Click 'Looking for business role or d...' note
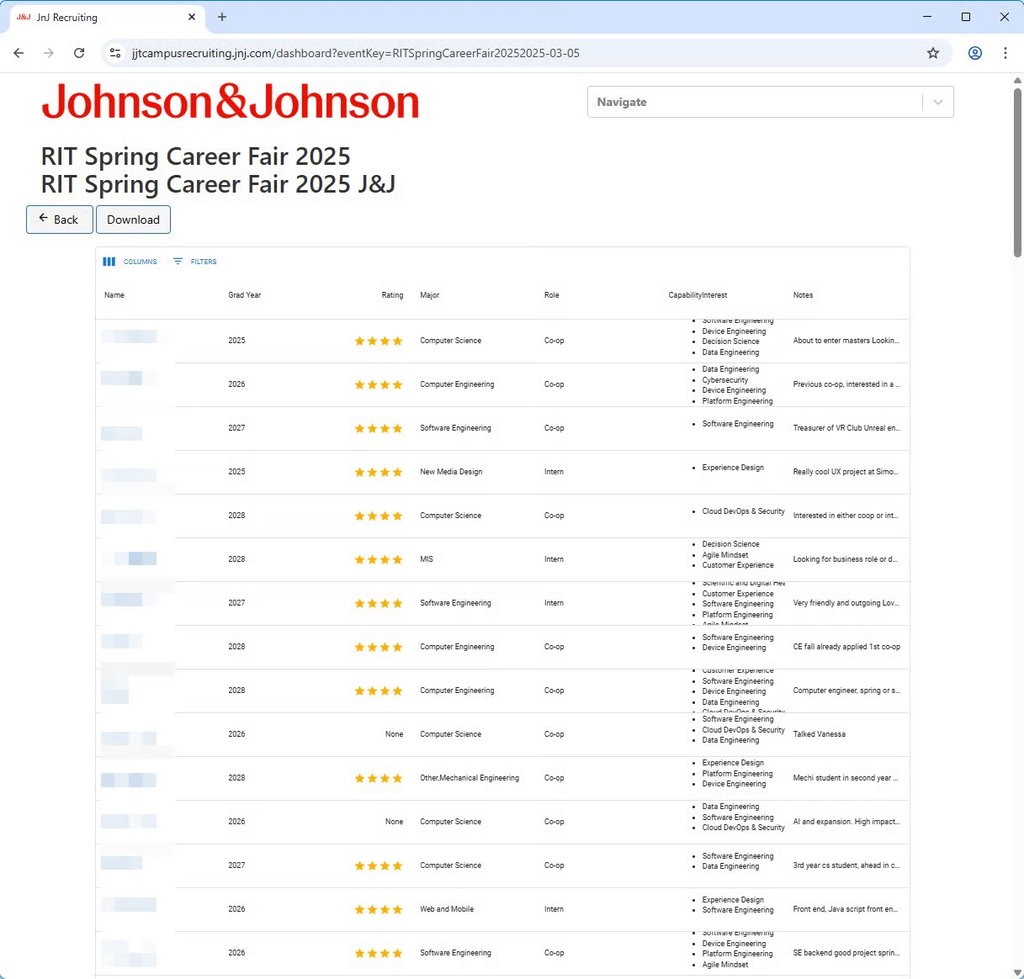This screenshot has height=979, width=1024. tap(845, 559)
